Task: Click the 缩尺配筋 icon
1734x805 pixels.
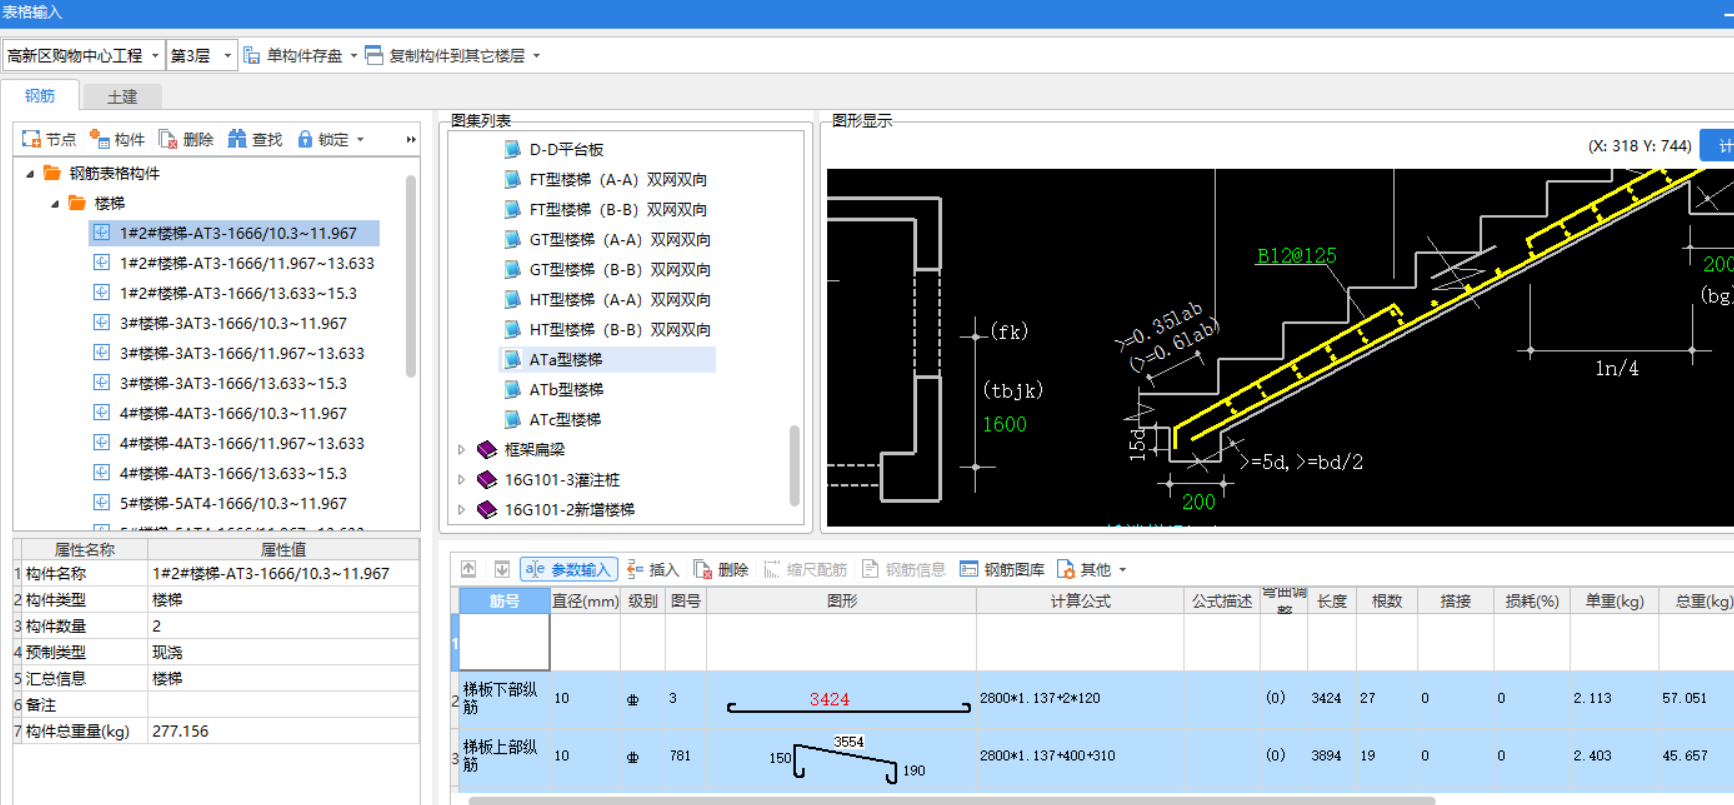Action: pos(772,569)
